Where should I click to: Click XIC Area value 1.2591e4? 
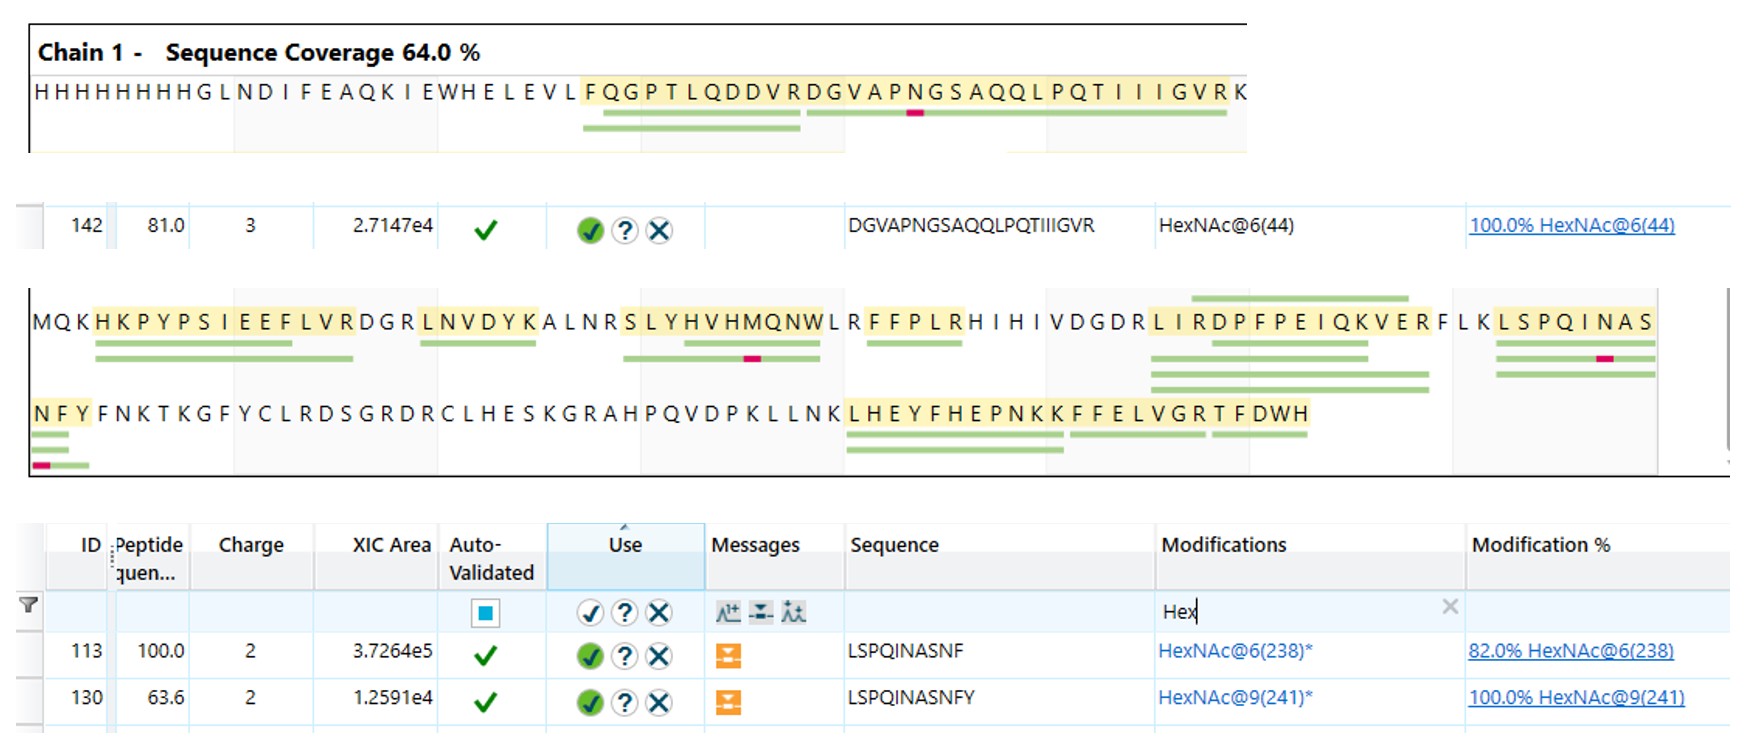click(x=392, y=697)
